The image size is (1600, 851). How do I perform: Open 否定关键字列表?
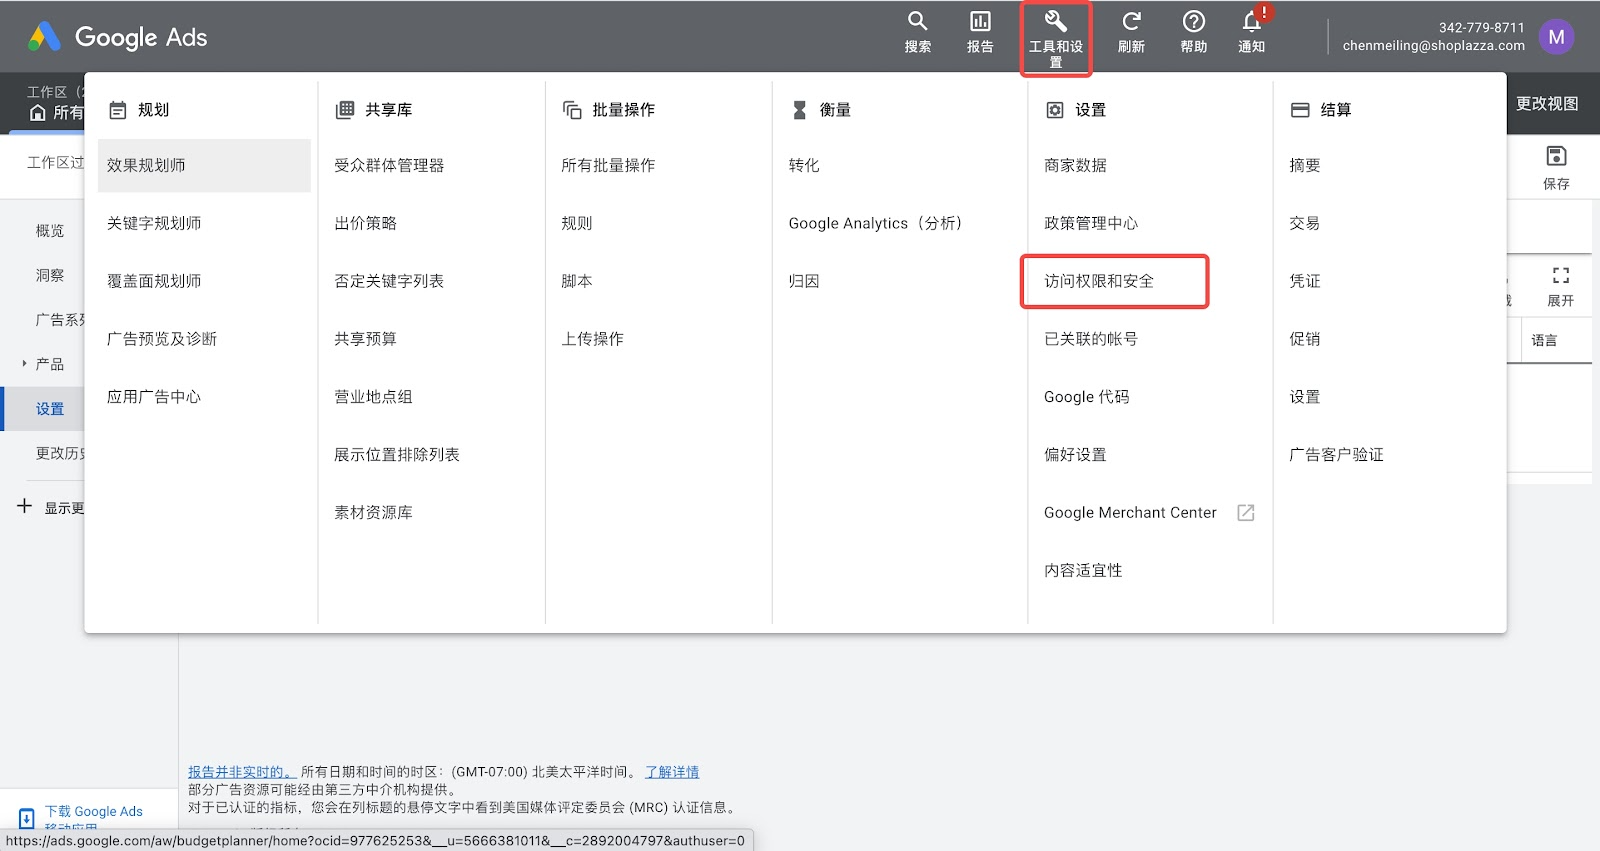pos(389,281)
